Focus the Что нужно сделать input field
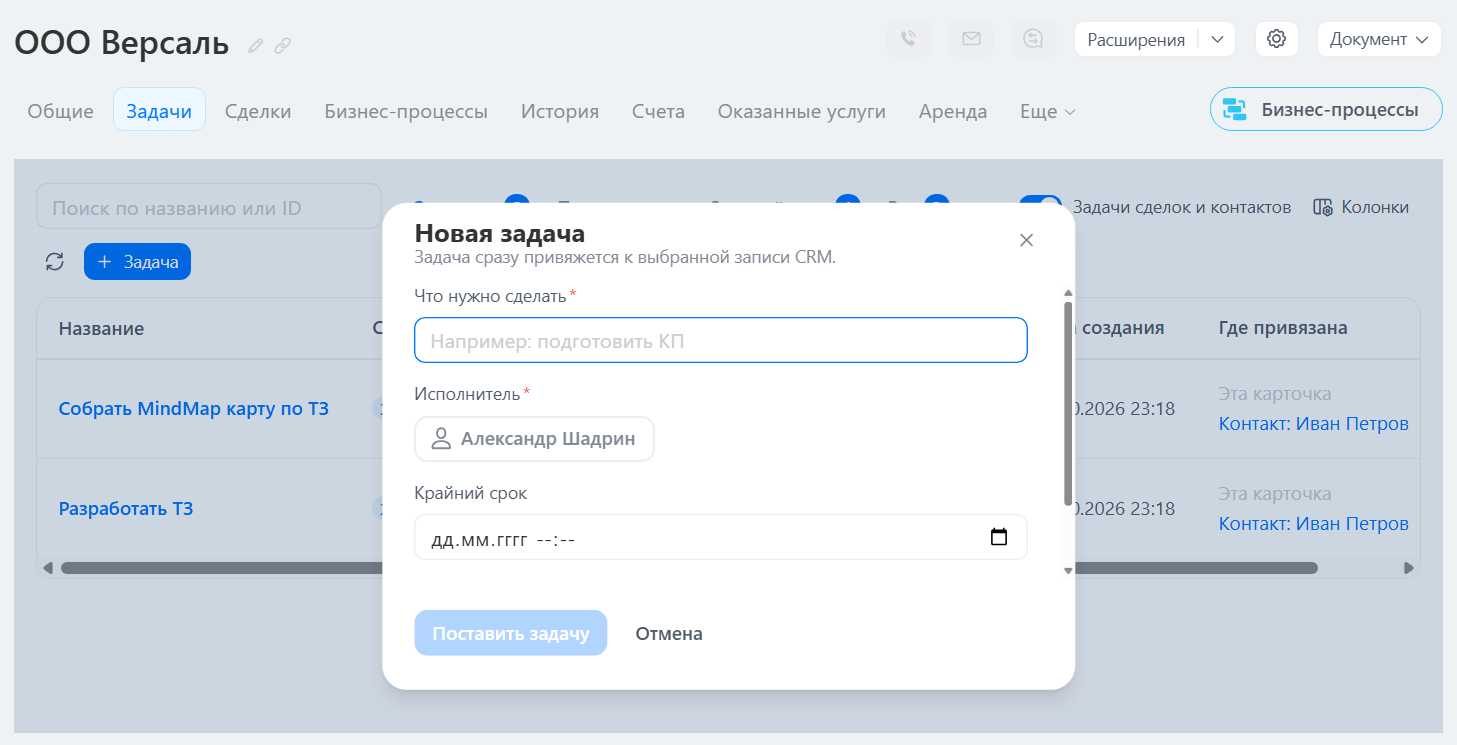 point(721,340)
